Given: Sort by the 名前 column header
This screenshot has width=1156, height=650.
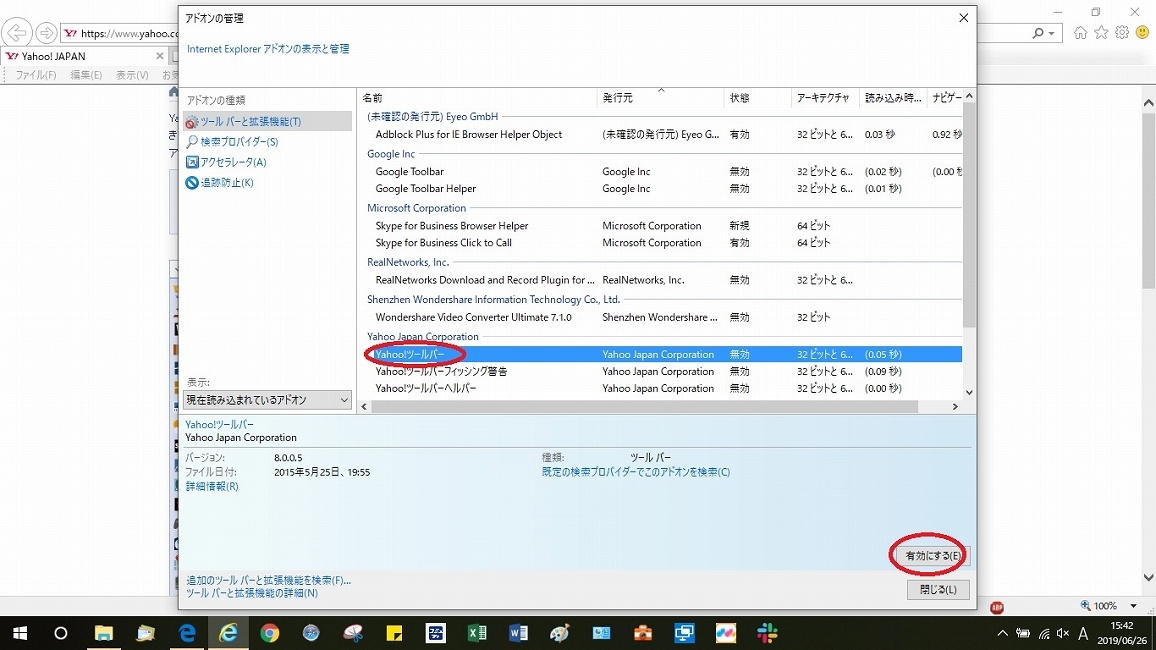Looking at the screenshot, I should (477, 98).
